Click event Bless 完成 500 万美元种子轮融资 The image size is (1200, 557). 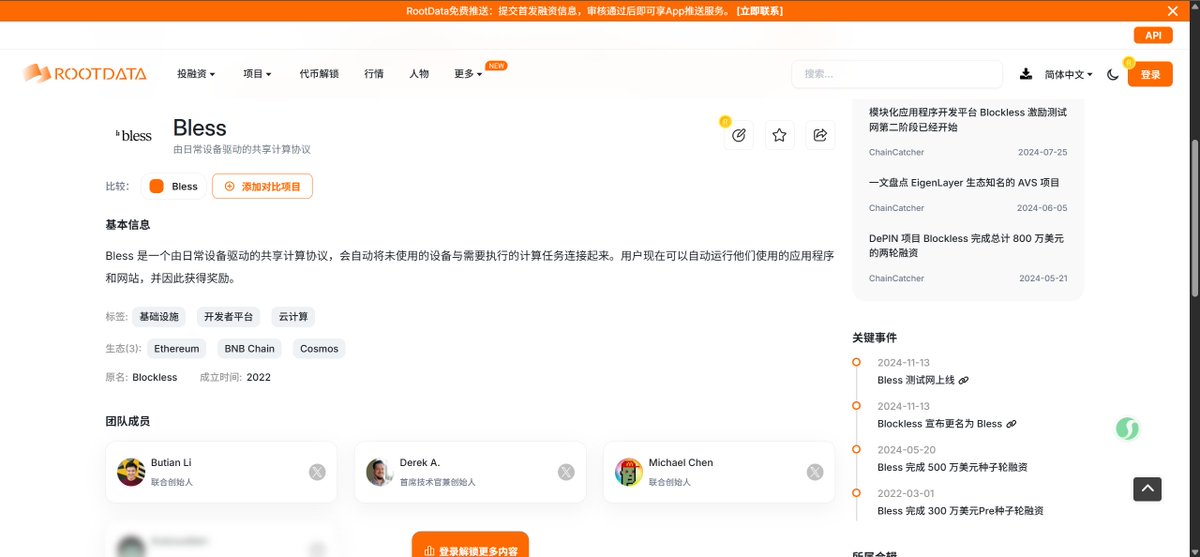952,467
